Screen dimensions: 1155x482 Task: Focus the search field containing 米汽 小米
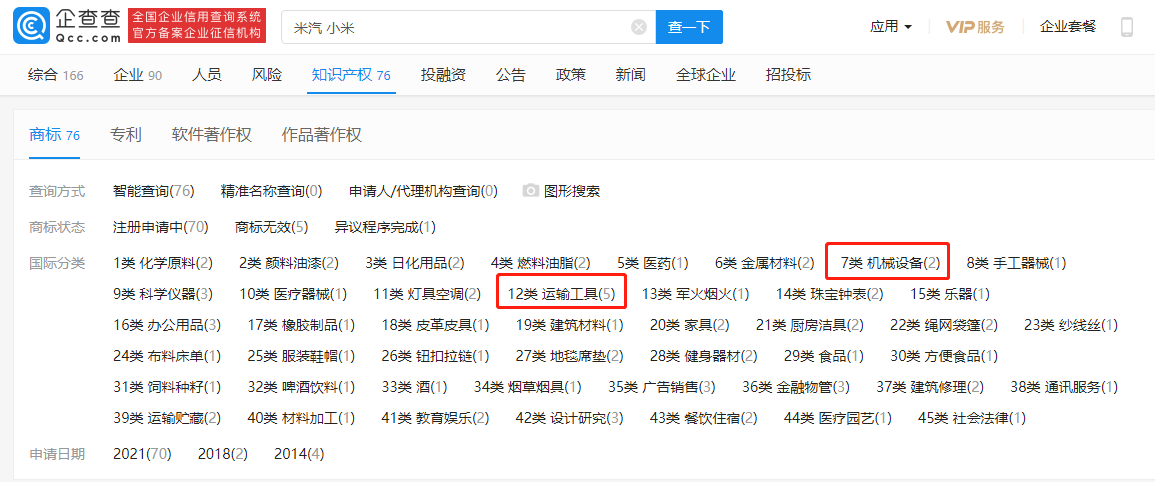(x=468, y=27)
